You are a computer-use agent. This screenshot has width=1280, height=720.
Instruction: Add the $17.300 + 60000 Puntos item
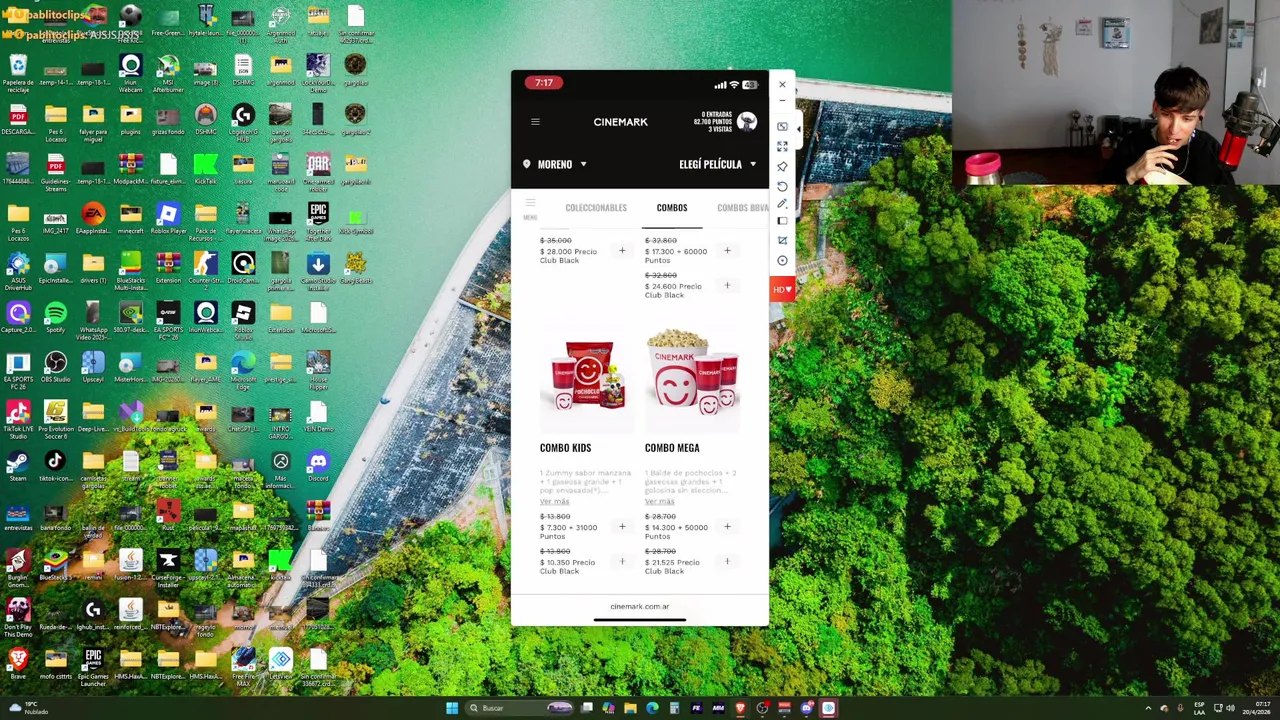727,251
